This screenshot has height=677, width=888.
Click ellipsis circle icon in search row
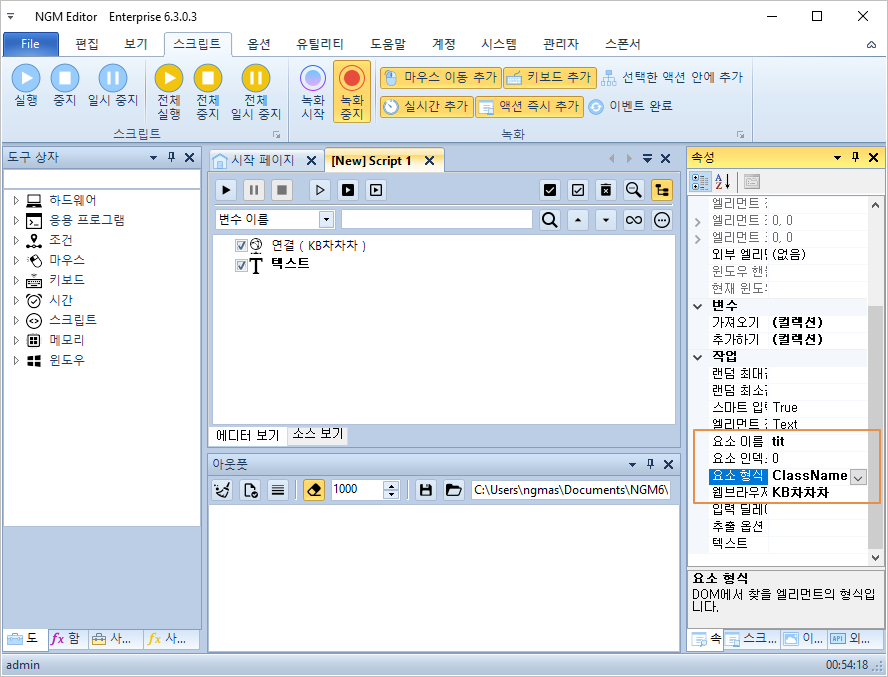click(661, 220)
